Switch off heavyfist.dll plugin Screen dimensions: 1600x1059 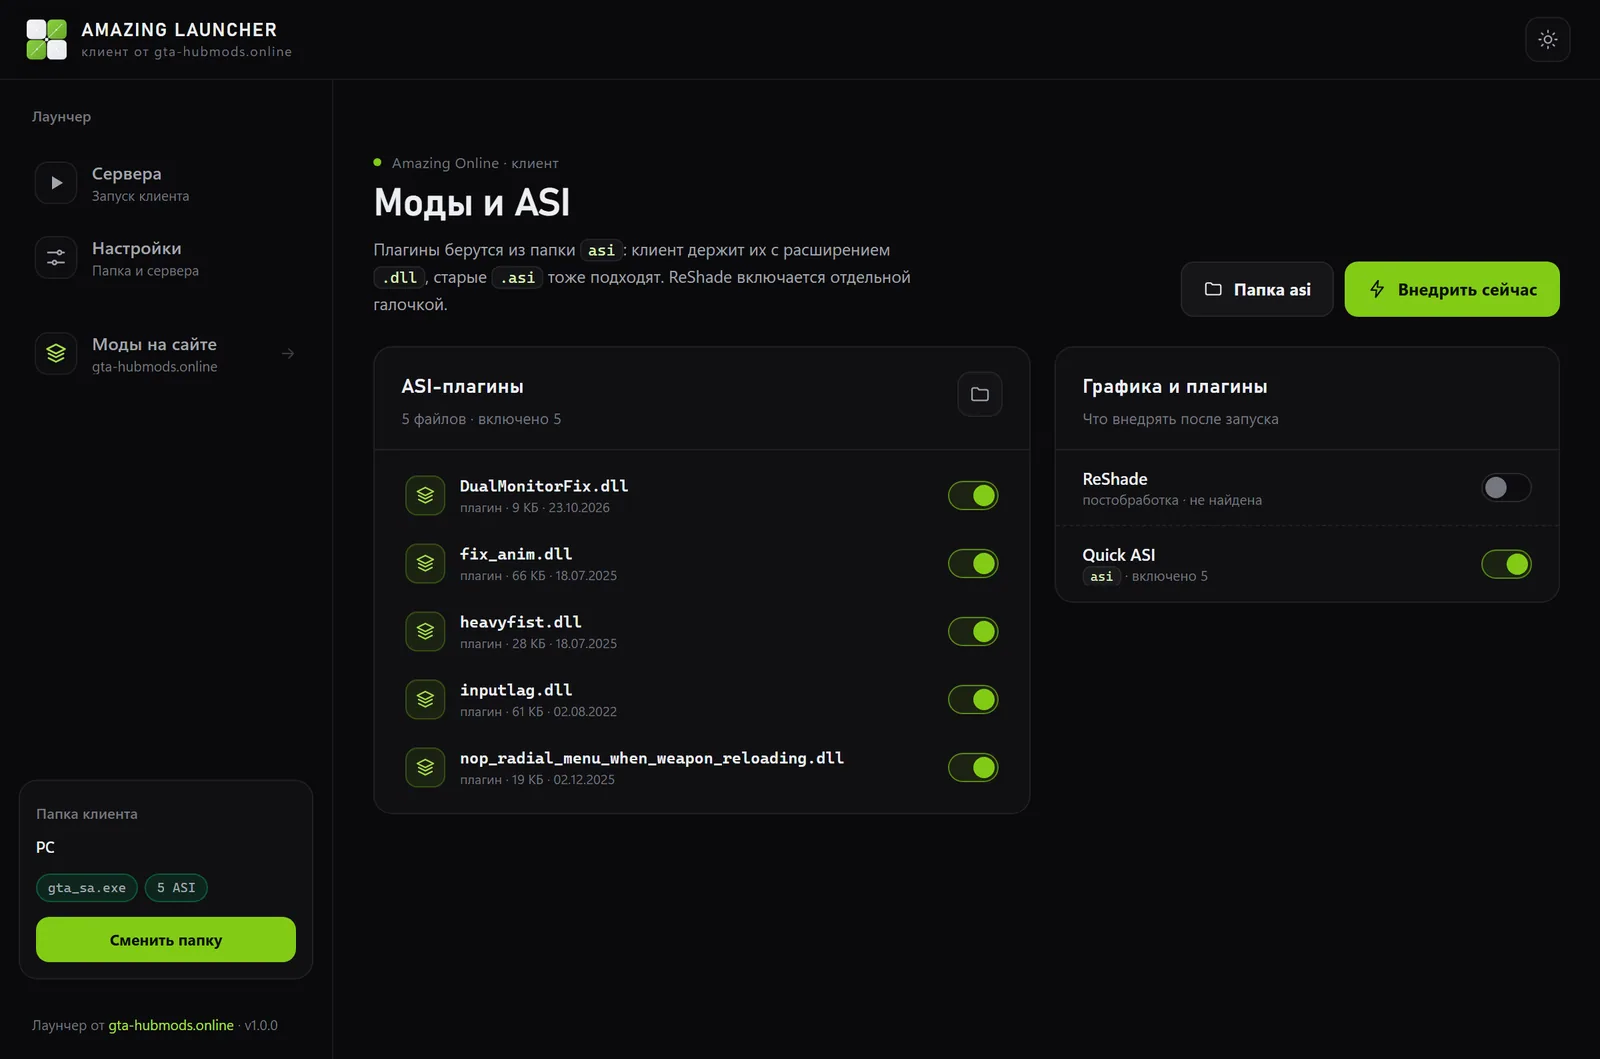[973, 631]
